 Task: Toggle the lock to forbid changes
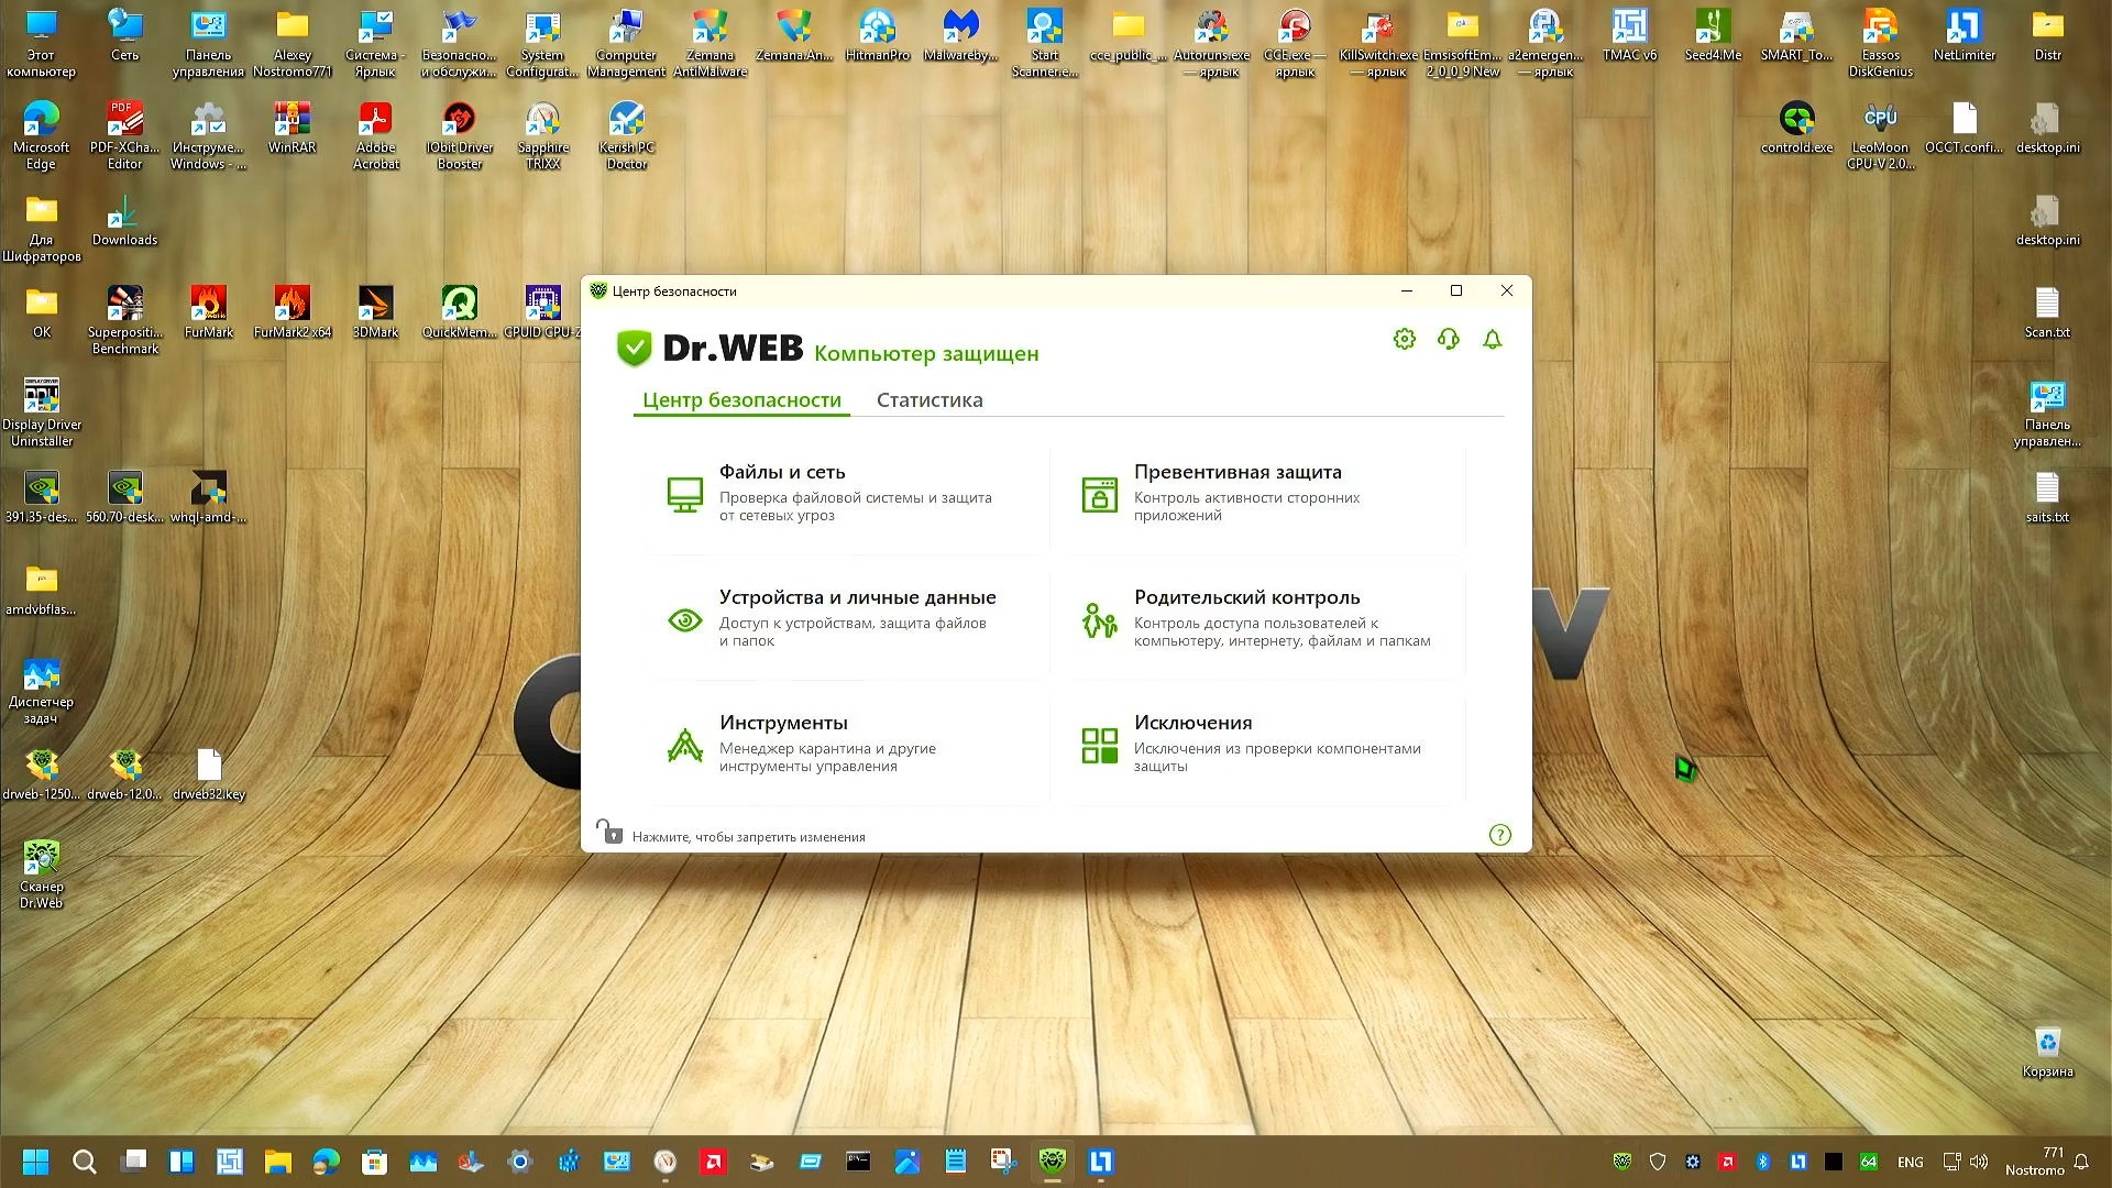(x=609, y=832)
